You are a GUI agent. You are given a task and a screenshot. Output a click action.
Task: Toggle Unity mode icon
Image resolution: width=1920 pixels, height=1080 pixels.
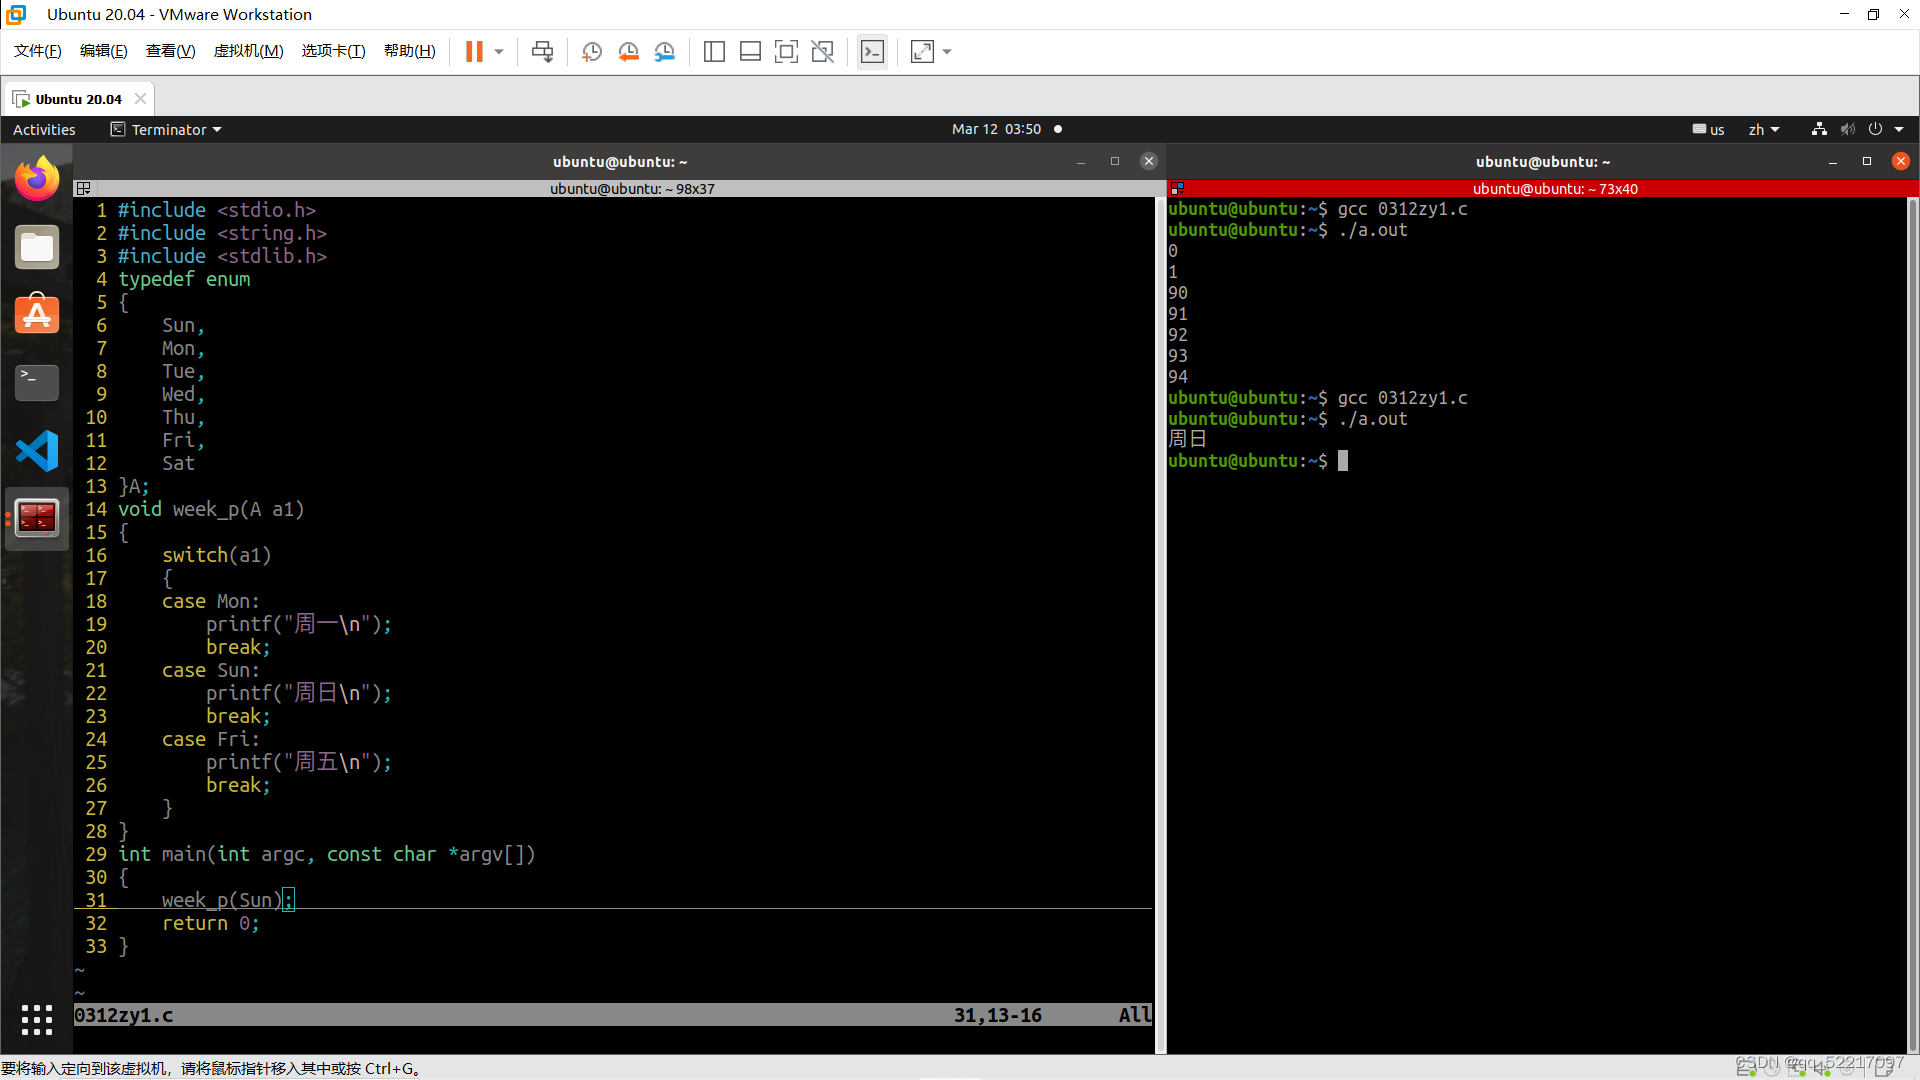pos(822,52)
